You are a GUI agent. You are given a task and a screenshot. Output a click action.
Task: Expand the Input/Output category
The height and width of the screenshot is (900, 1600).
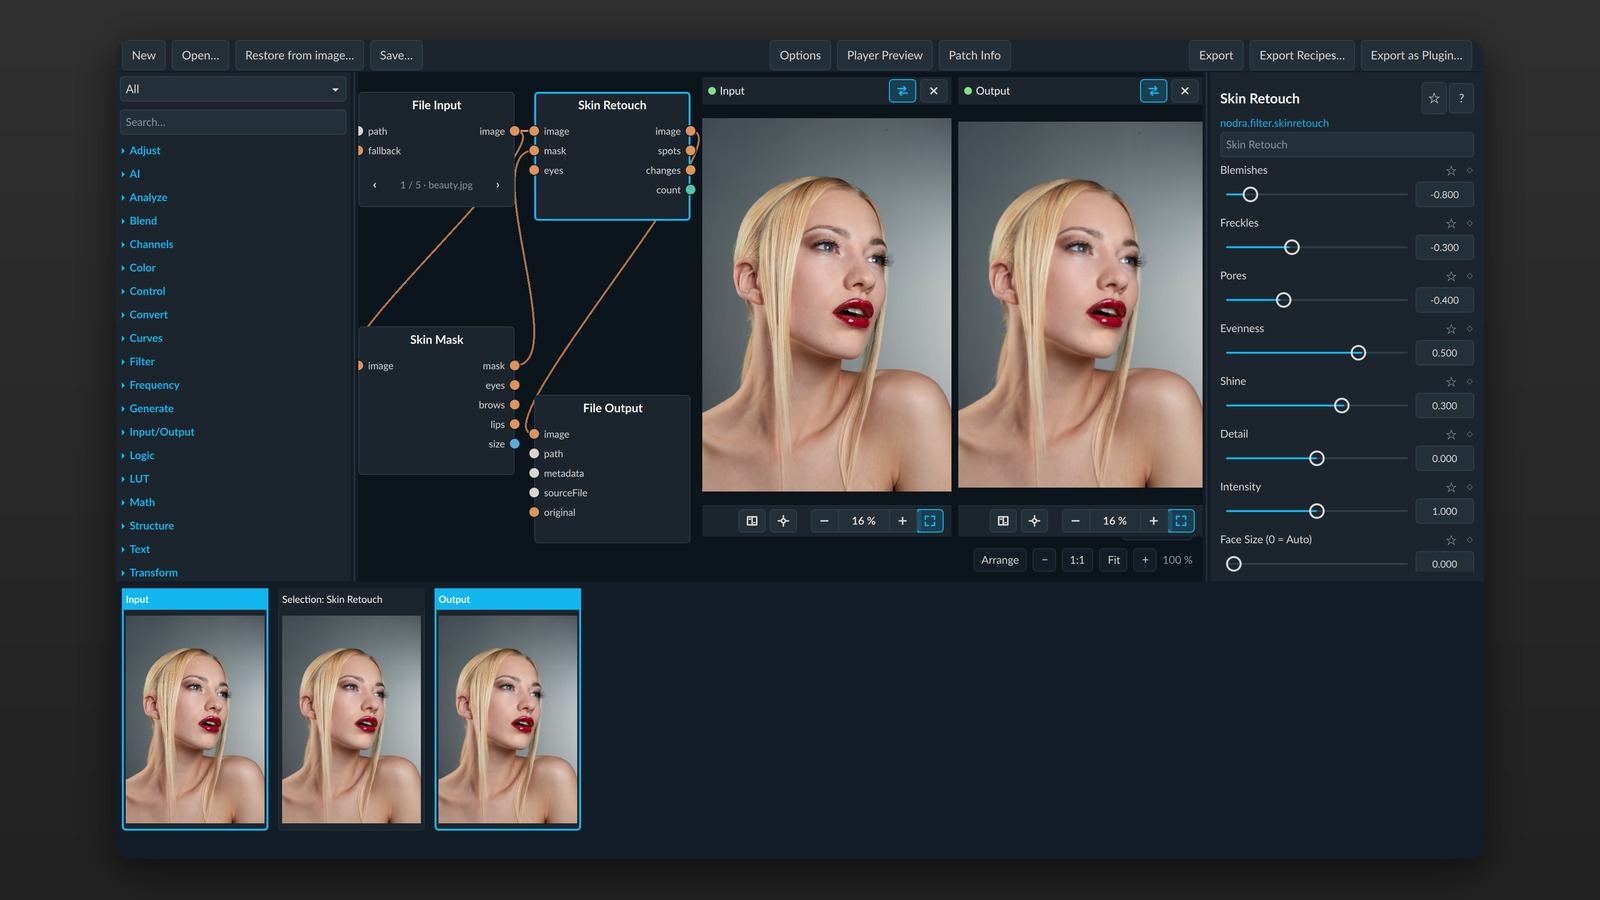tap(162, 432)
